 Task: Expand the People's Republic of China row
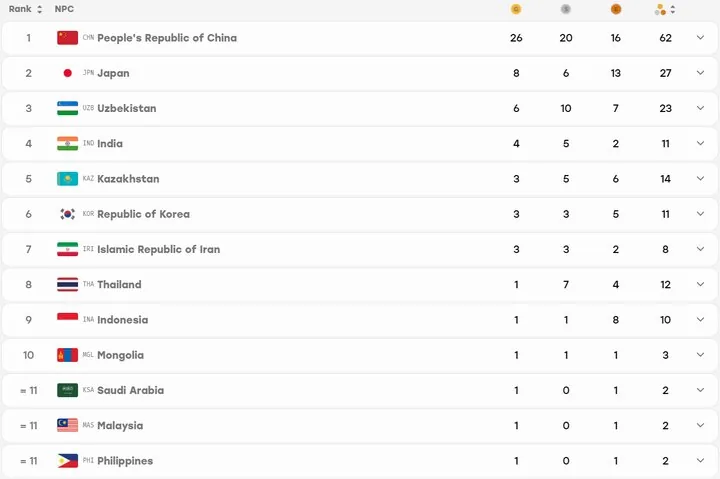click(x=700, y=38)
